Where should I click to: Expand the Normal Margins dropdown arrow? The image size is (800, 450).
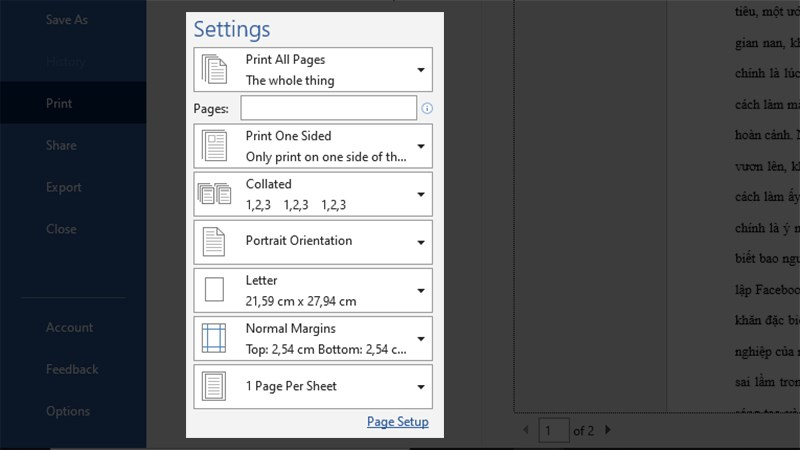point(421,338)
